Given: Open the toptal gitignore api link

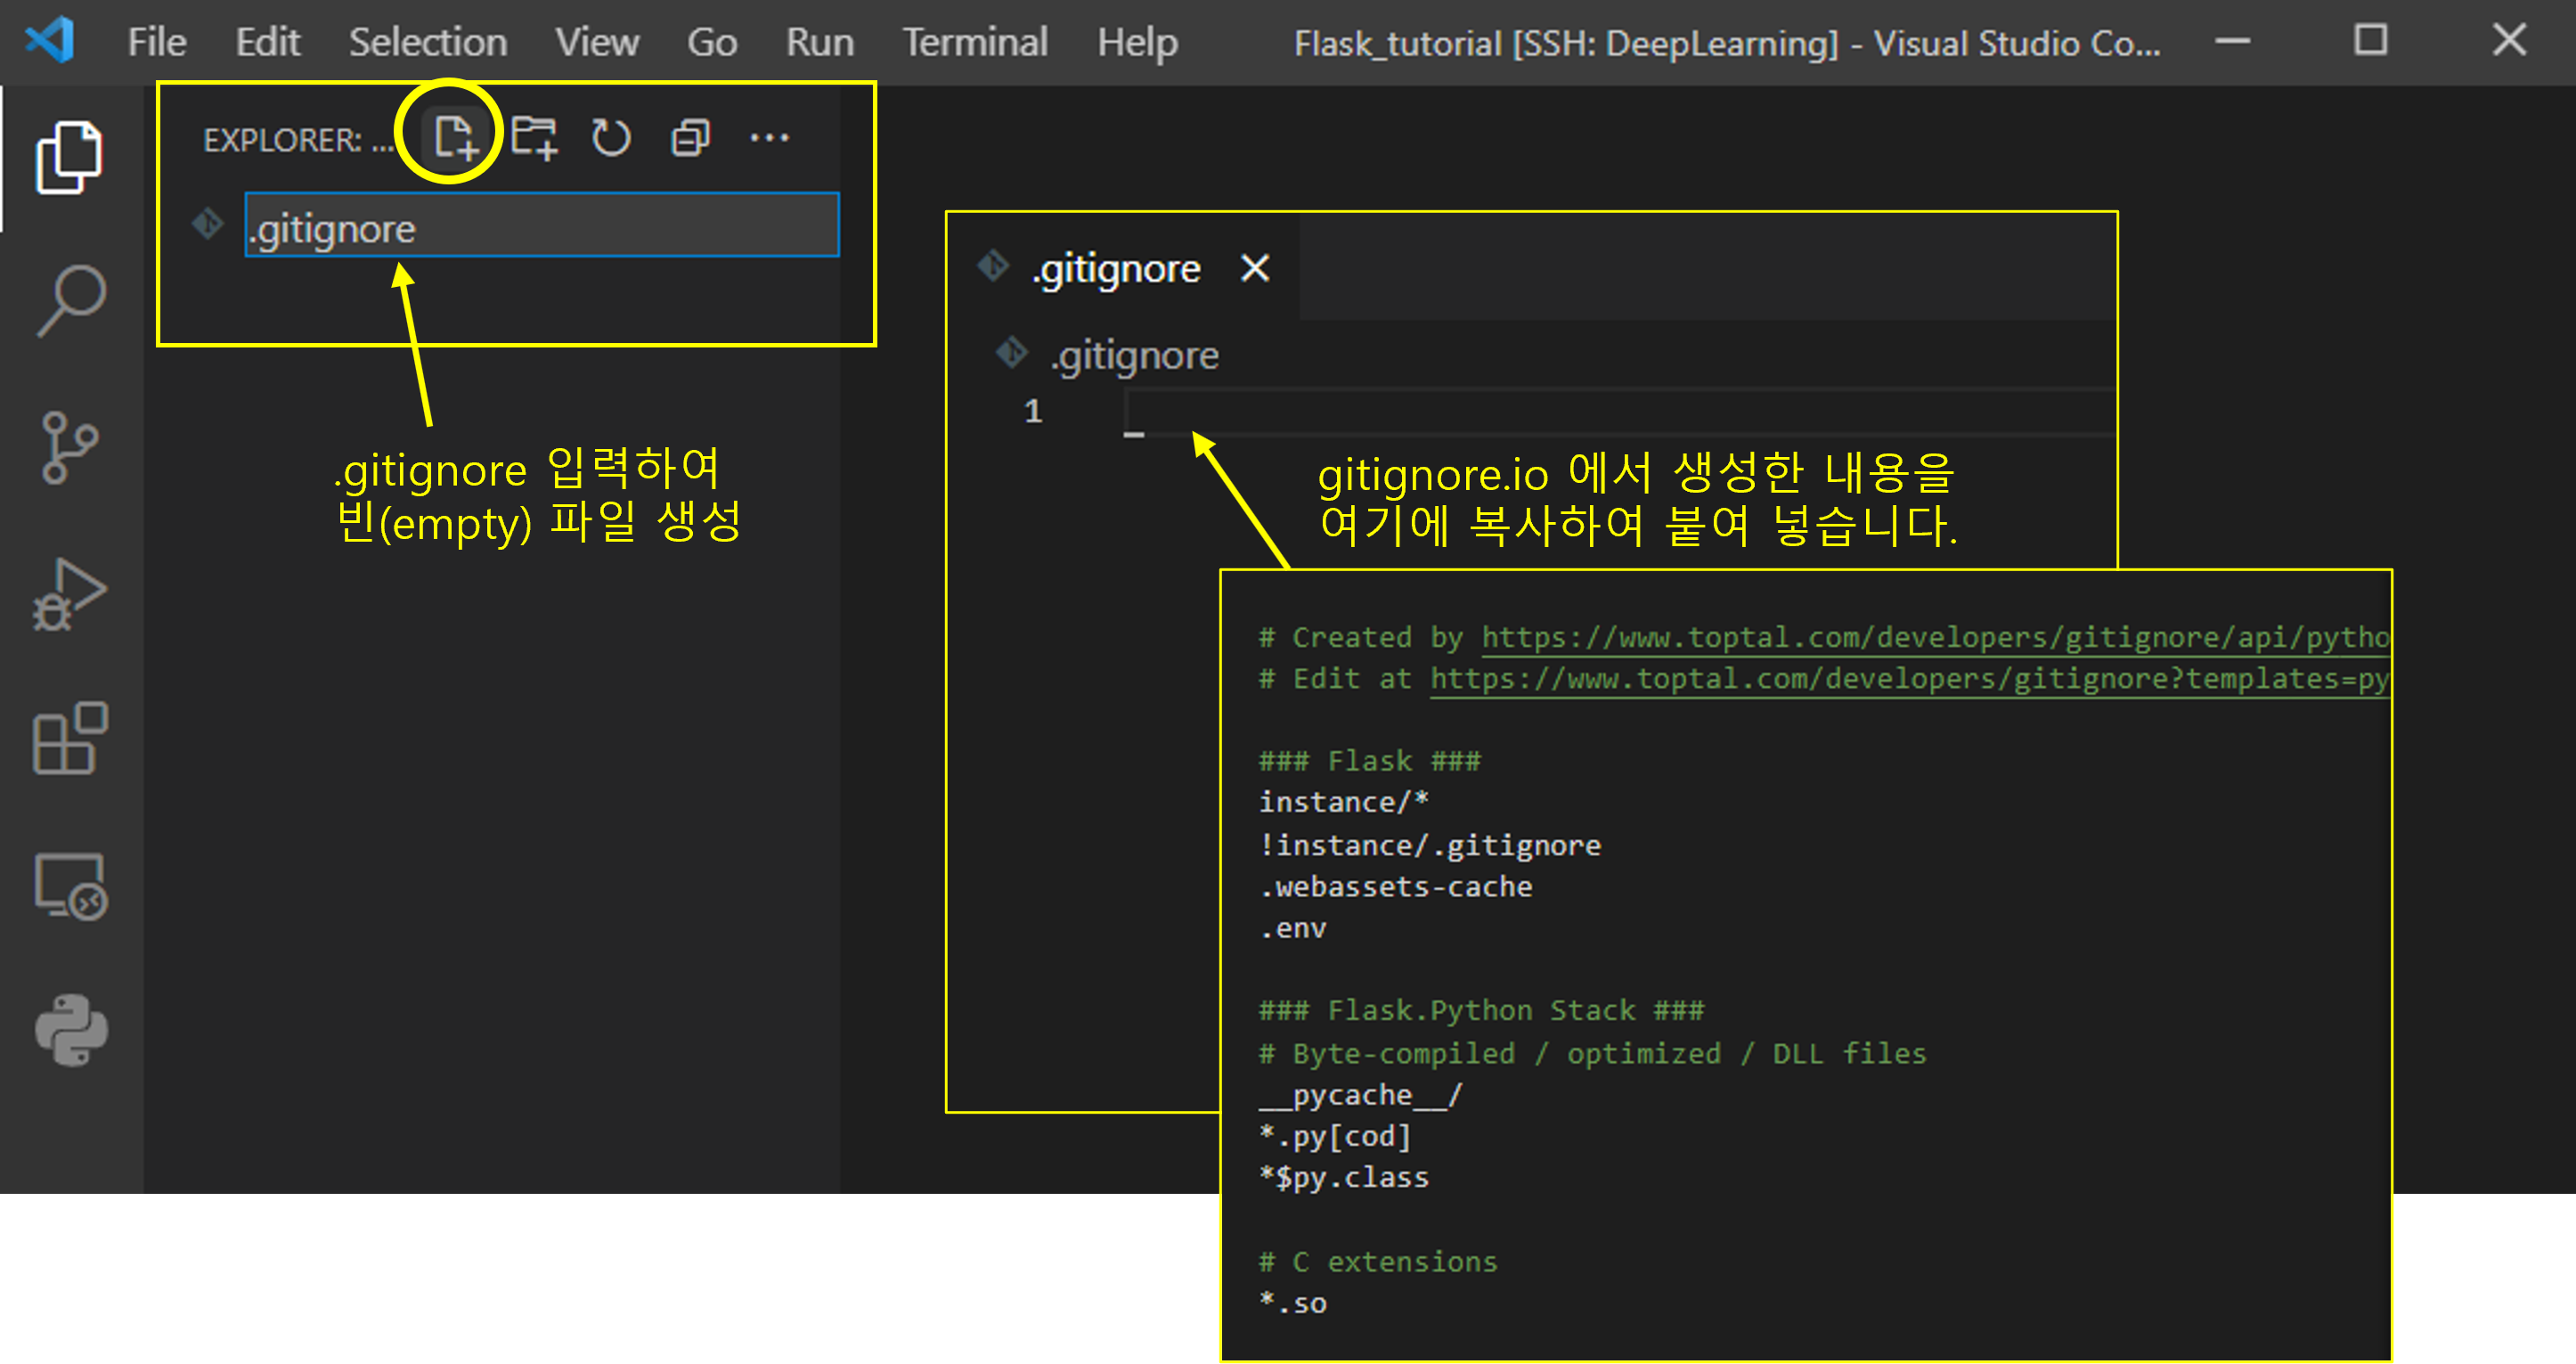Looking at the screenshot, I should [1934, 637].
